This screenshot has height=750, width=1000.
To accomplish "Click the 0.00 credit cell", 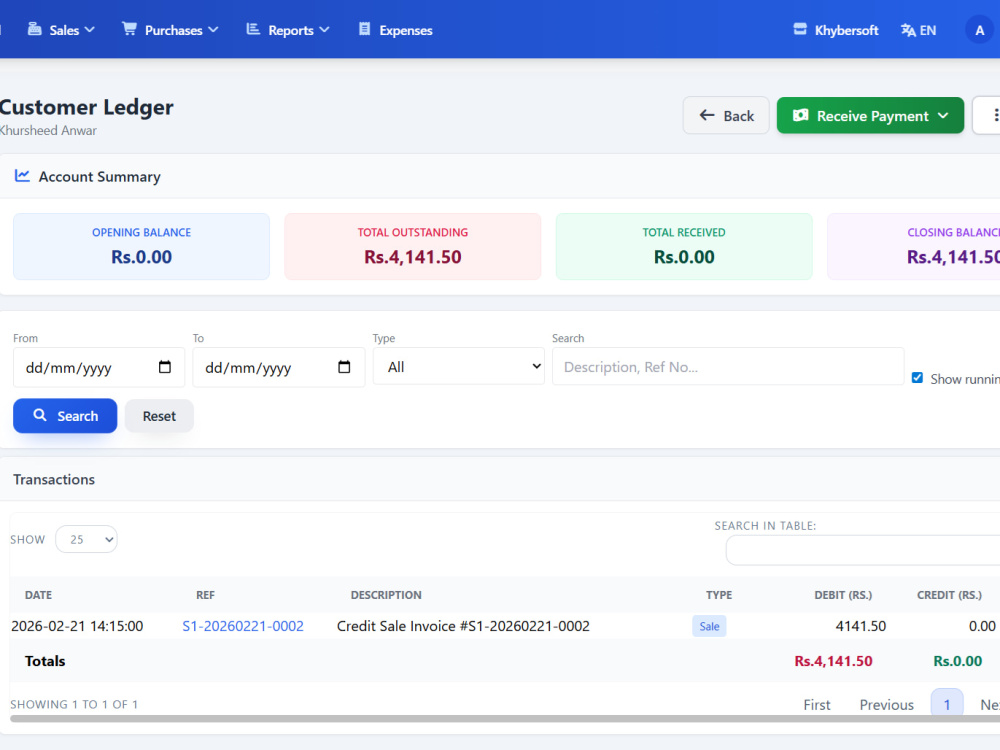I will 982,626.
